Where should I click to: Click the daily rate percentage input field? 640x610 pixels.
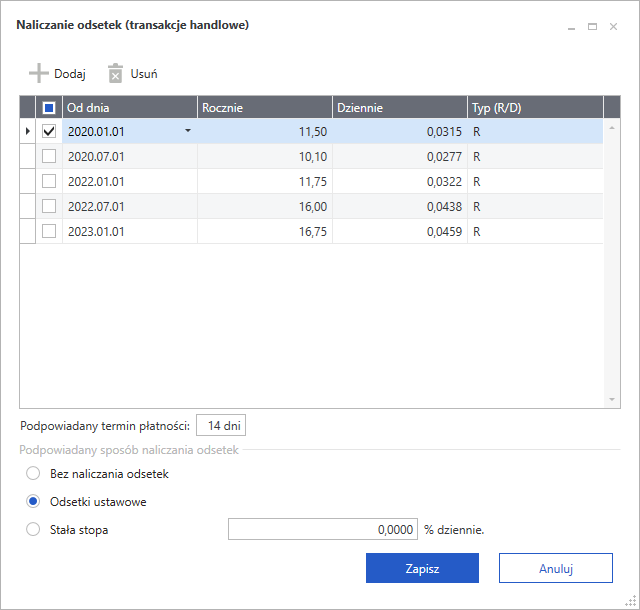point(322,530)
